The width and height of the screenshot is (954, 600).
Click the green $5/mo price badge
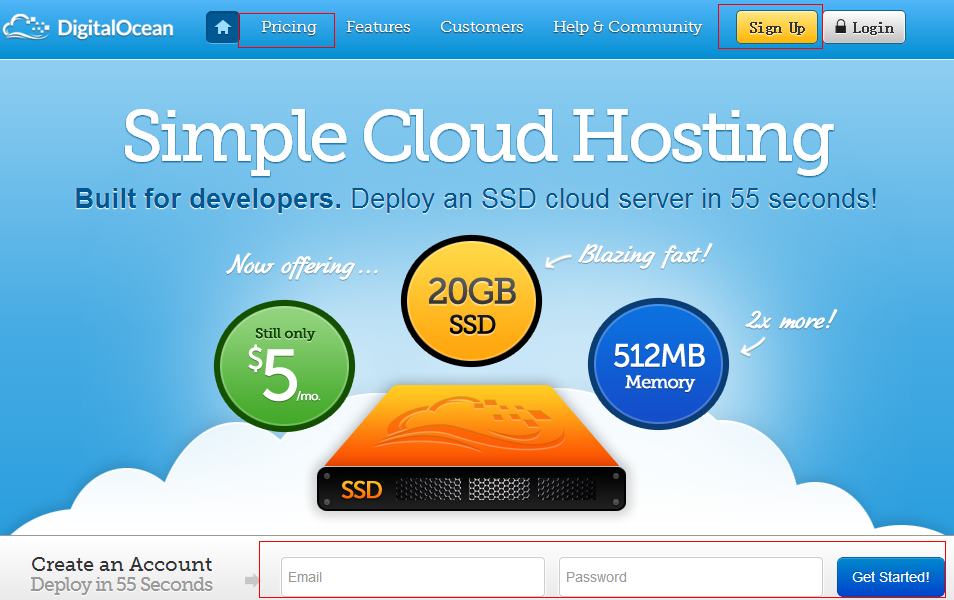283,364
